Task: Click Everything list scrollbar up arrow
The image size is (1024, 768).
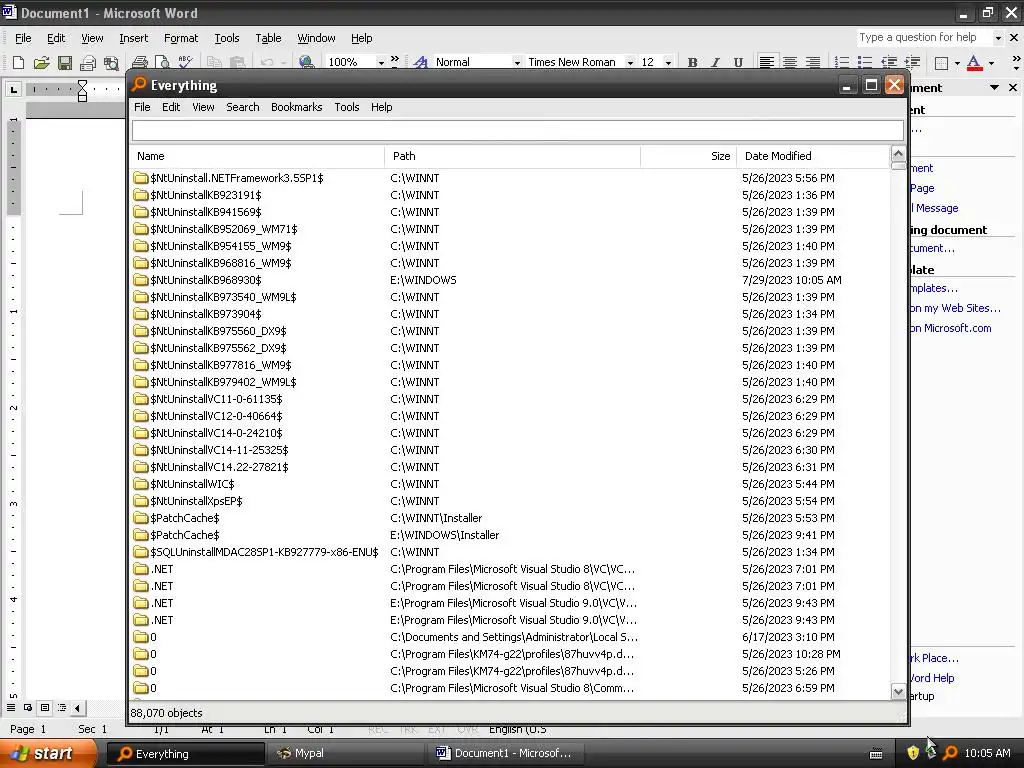Action: [898, 154]
